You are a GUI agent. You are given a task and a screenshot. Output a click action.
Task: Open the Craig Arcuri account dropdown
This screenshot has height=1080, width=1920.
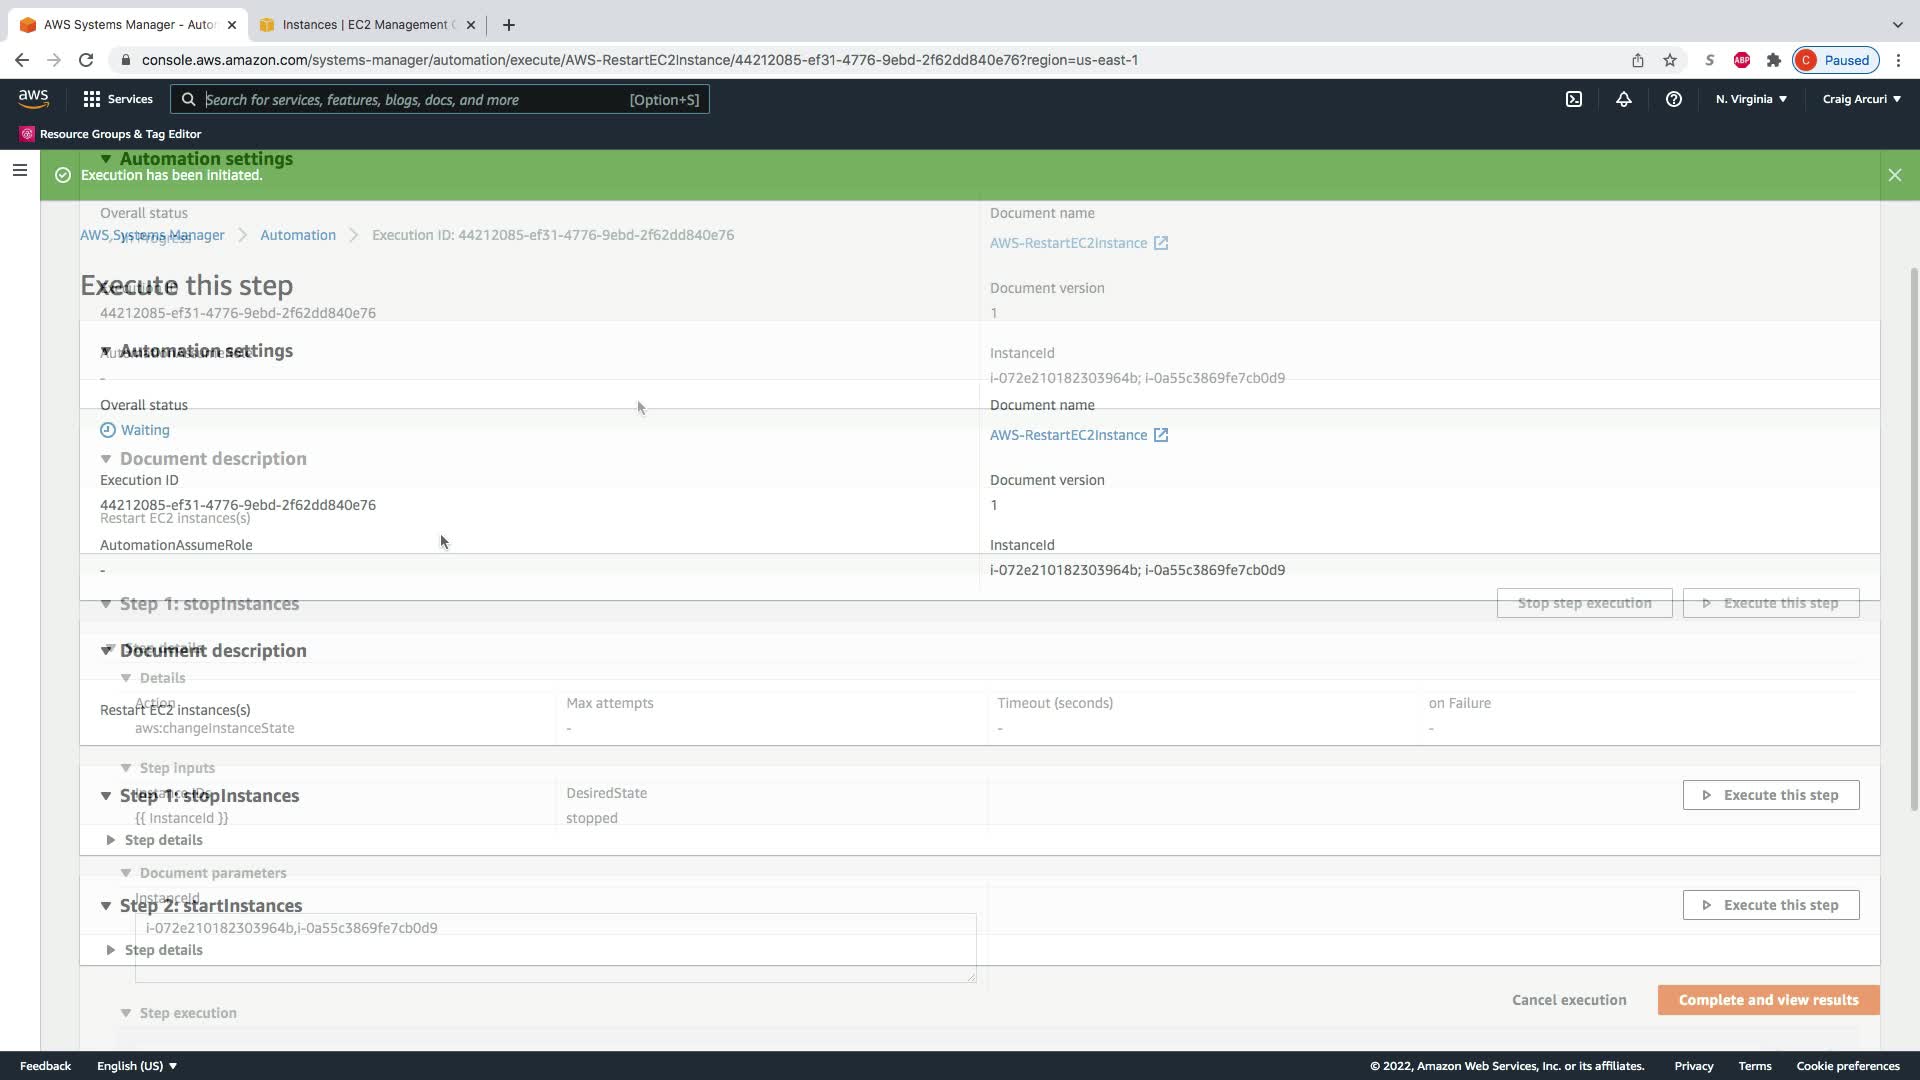pyautogui.click(x=1861, y=99)
